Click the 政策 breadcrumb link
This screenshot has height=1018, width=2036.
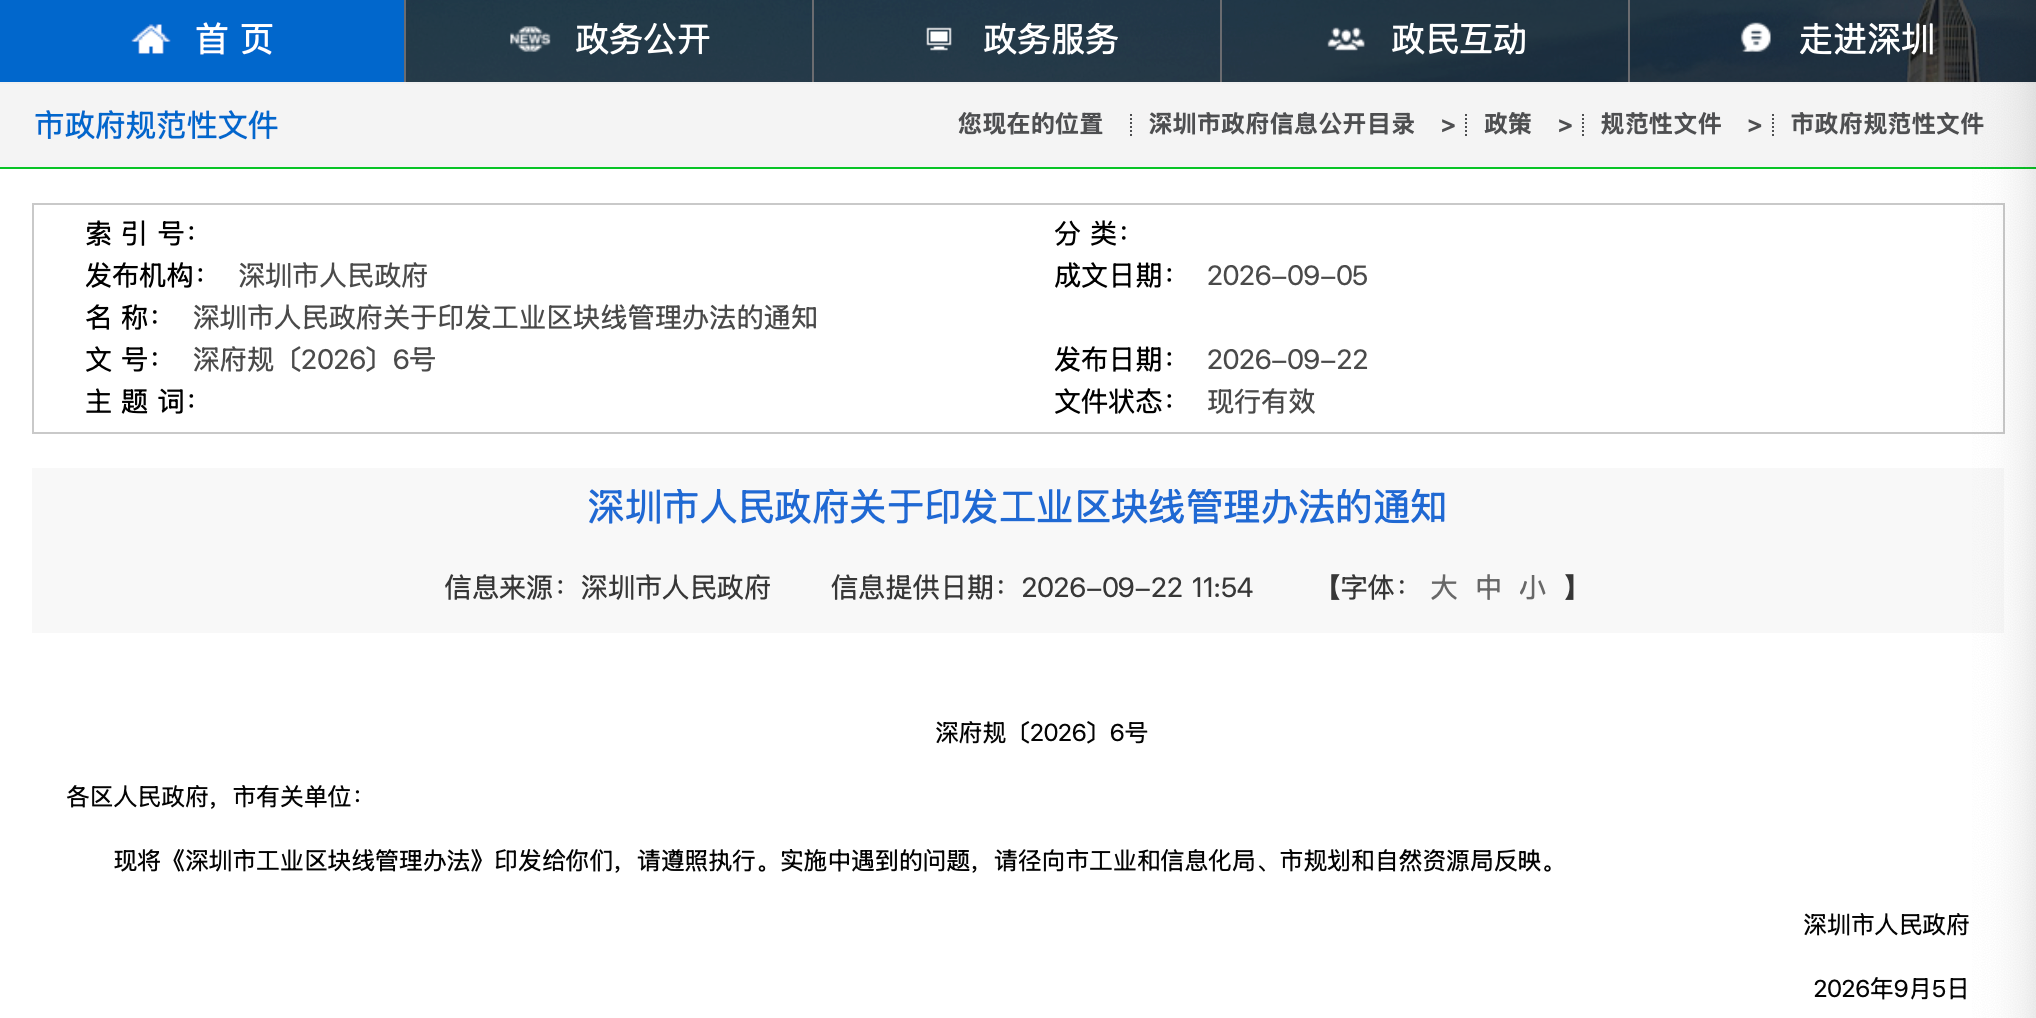pyautogui.click(x=1507, y=124)
